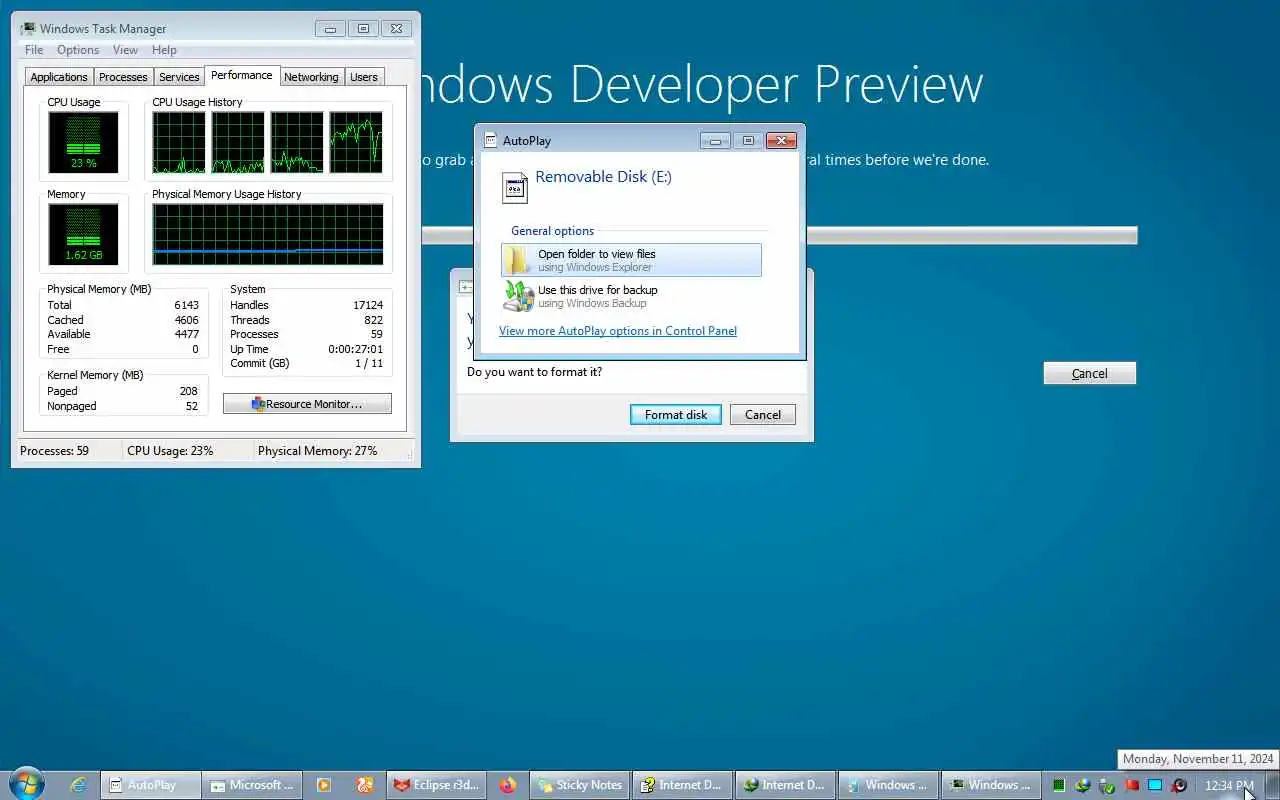Click the Physical Memory Total value 6143
Screen dimensions: 1280x800
click(186, 305)
